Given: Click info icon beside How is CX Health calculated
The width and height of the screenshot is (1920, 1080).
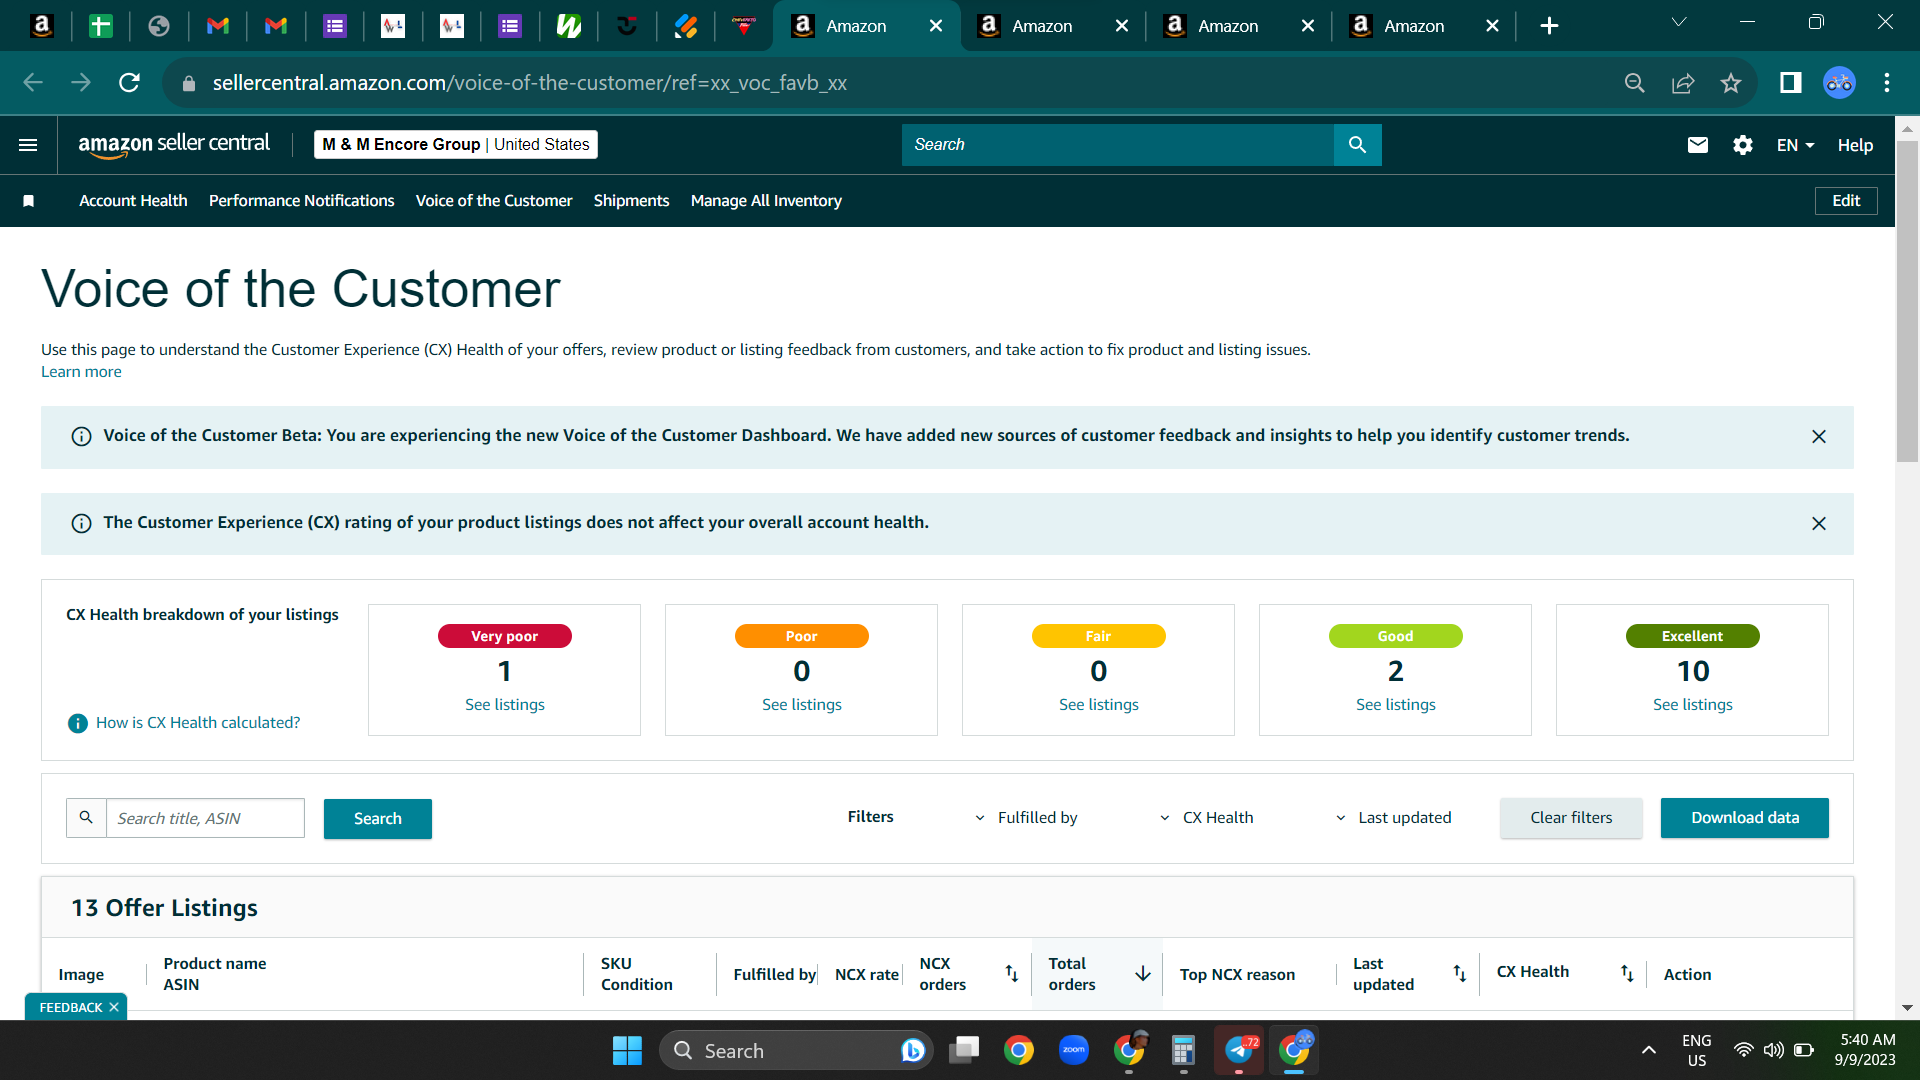Looking at the screenshot, I should [x=77, y=723].
